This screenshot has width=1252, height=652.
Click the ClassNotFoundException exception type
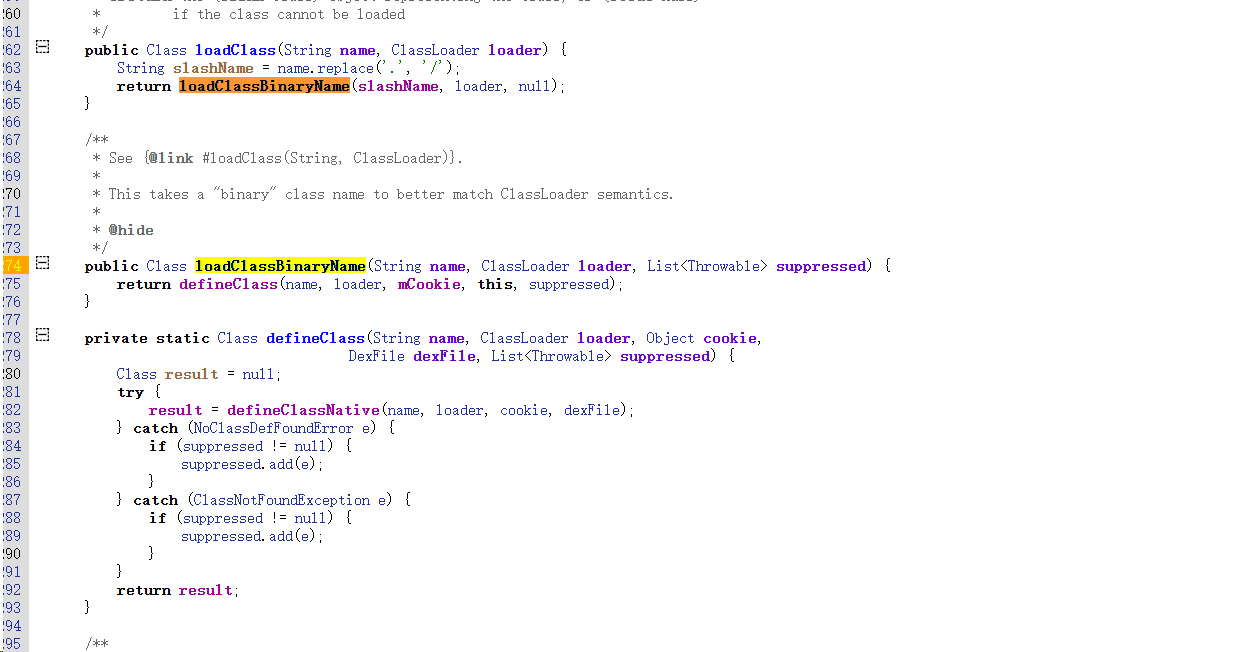click(282, 500)
